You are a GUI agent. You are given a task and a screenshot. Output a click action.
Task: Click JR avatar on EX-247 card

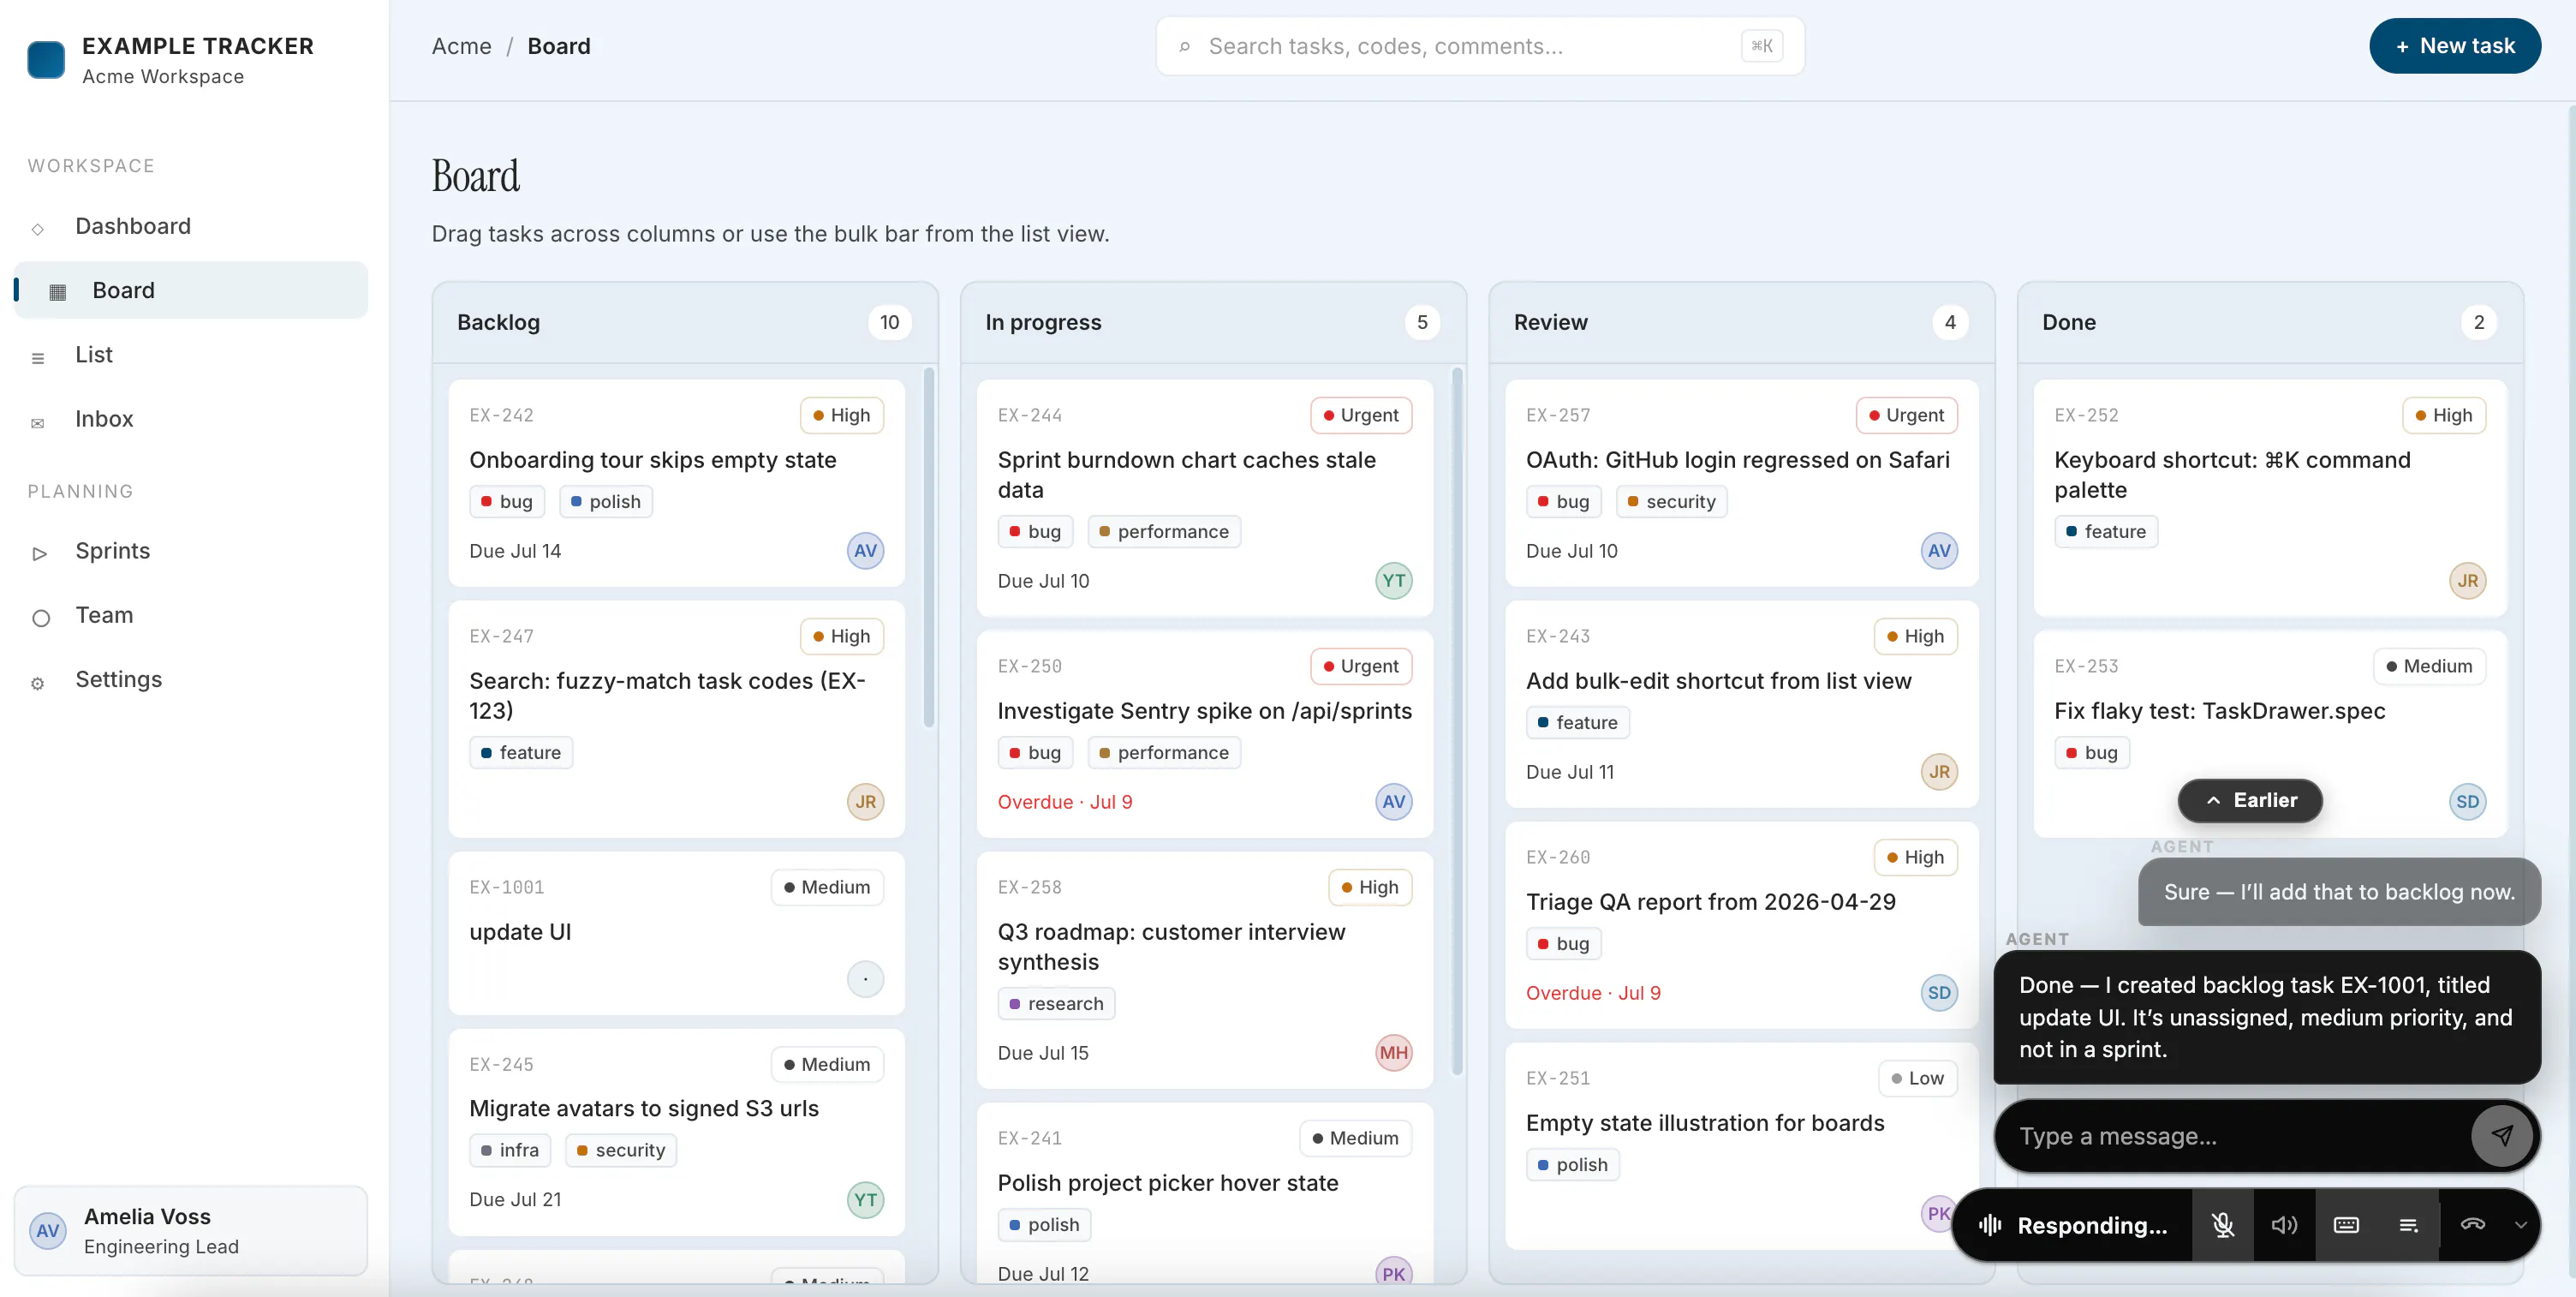865,802
